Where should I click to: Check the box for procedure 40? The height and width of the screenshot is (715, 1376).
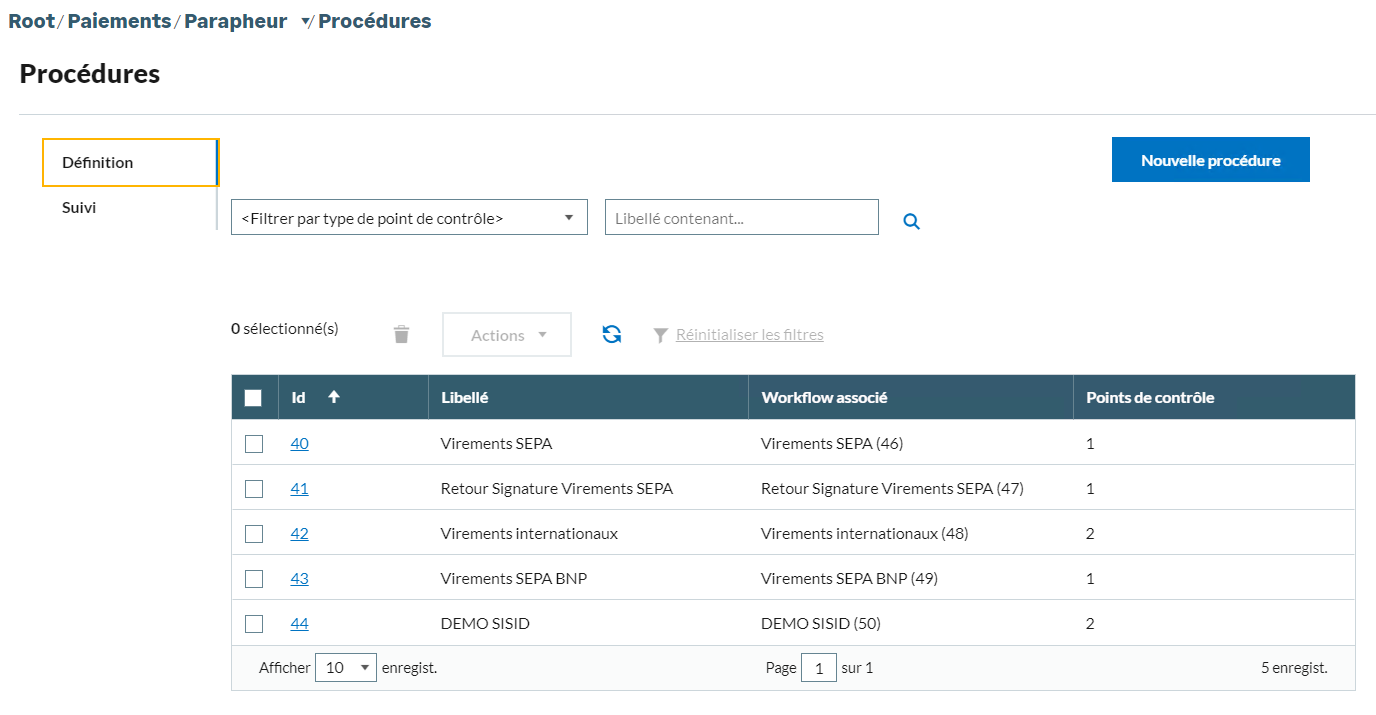tap(254, 444)
